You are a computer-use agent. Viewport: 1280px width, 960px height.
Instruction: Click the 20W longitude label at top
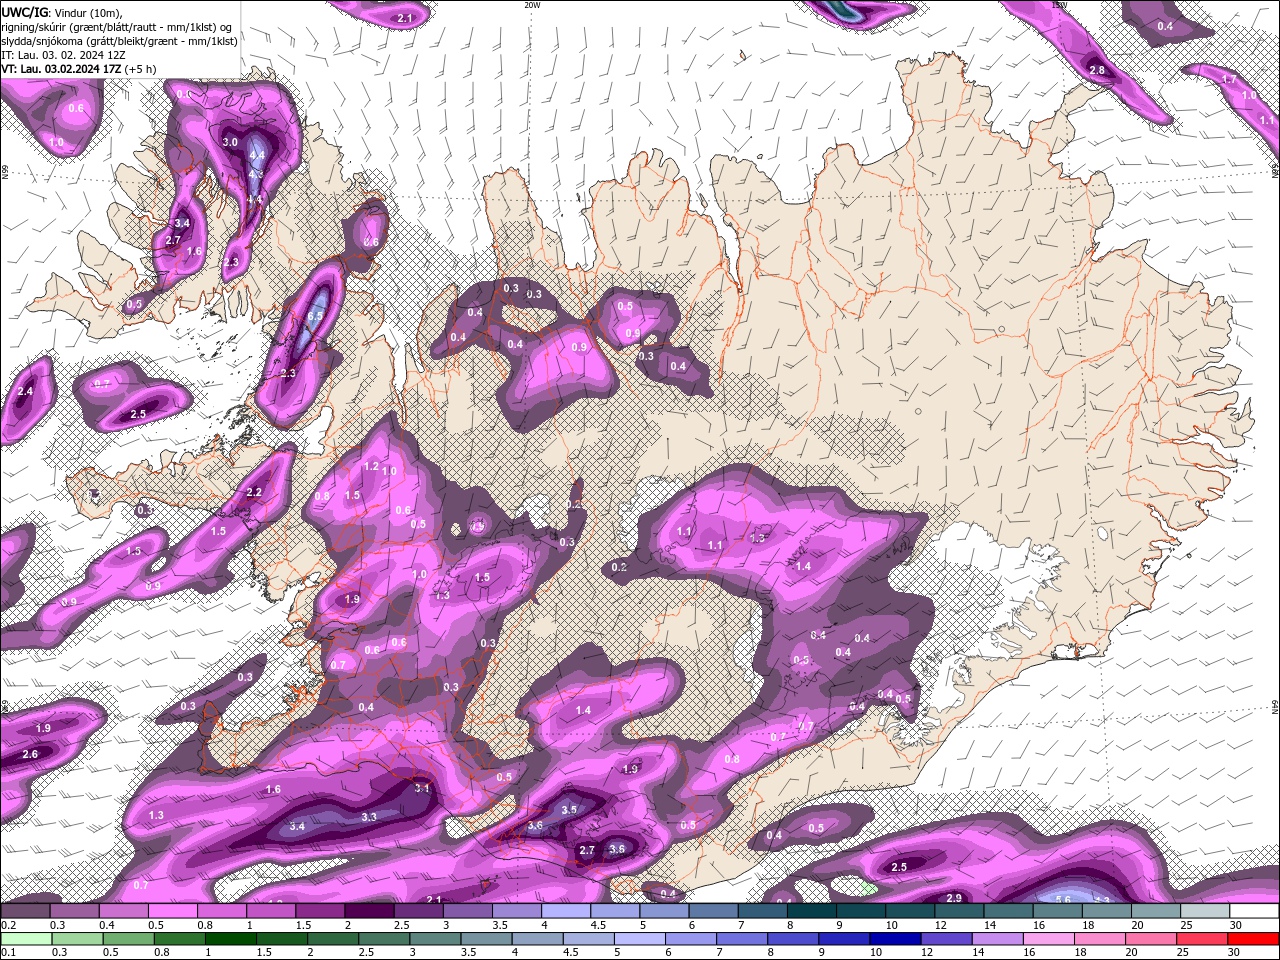coord(533,5)
